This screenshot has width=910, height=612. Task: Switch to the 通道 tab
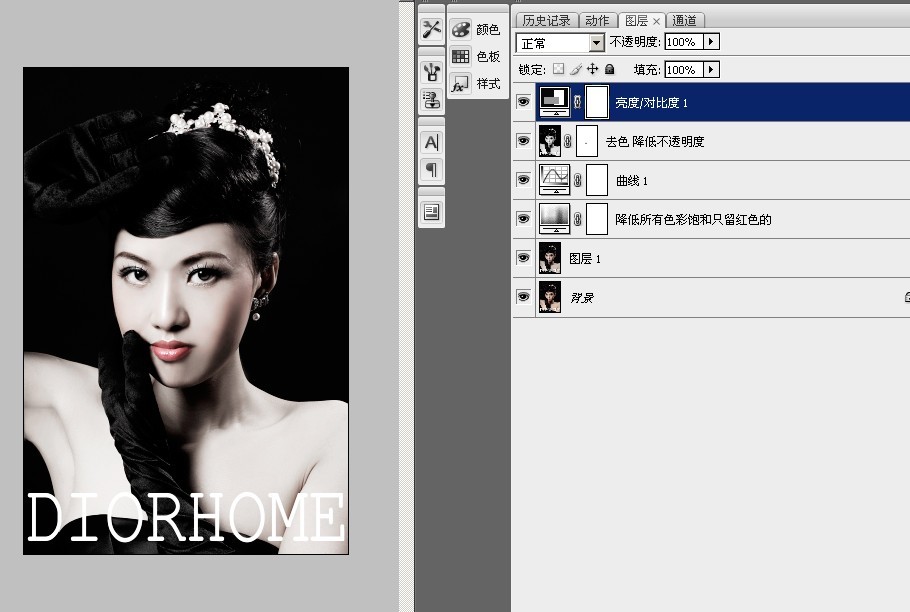coord(685,21)
